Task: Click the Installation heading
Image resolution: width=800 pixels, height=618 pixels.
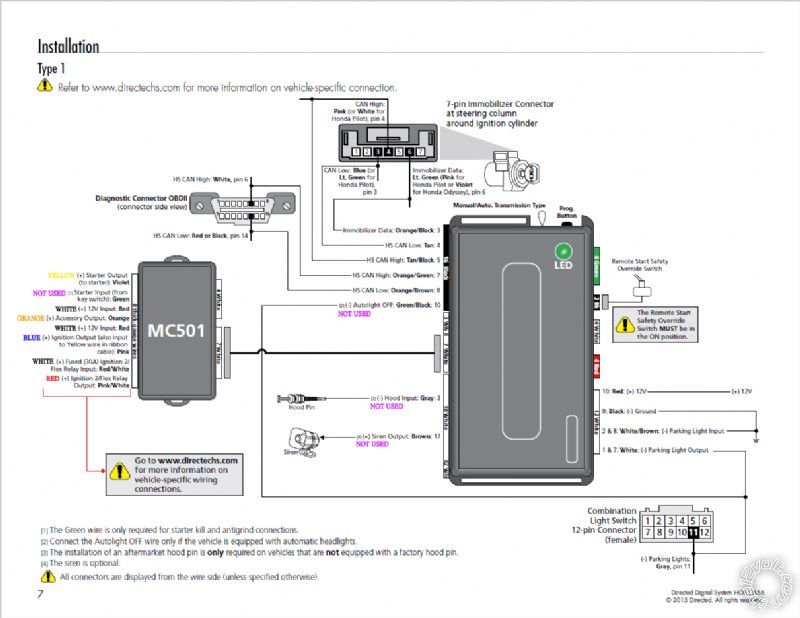Action: pos(68,46)
